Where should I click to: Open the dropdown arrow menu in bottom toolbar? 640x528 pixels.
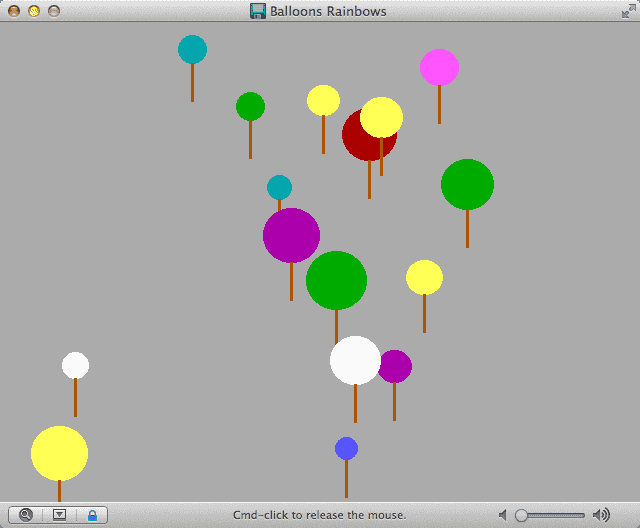tap(59, 515)
